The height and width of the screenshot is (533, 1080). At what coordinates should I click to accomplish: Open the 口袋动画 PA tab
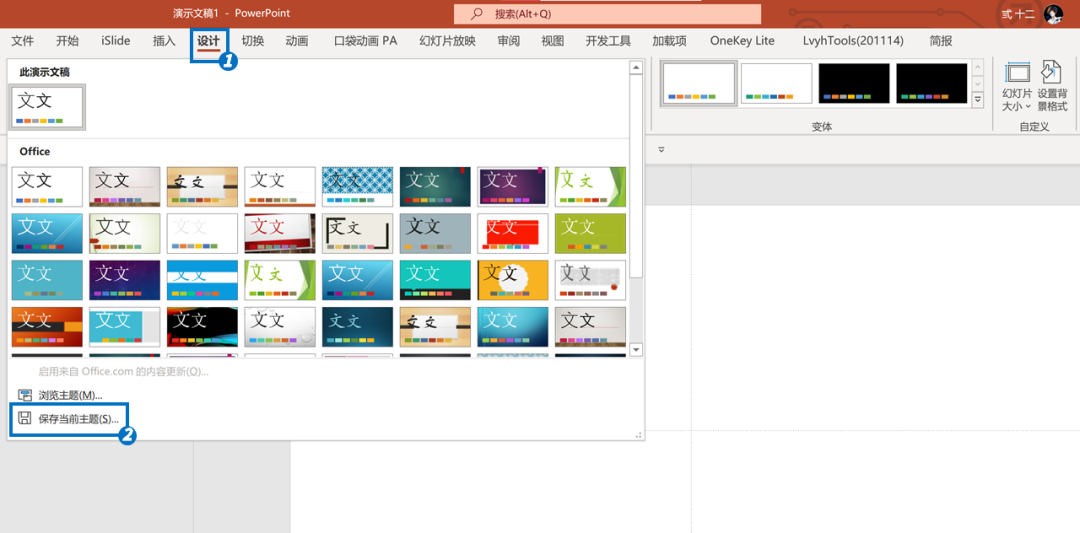click(x=365, y=41)
